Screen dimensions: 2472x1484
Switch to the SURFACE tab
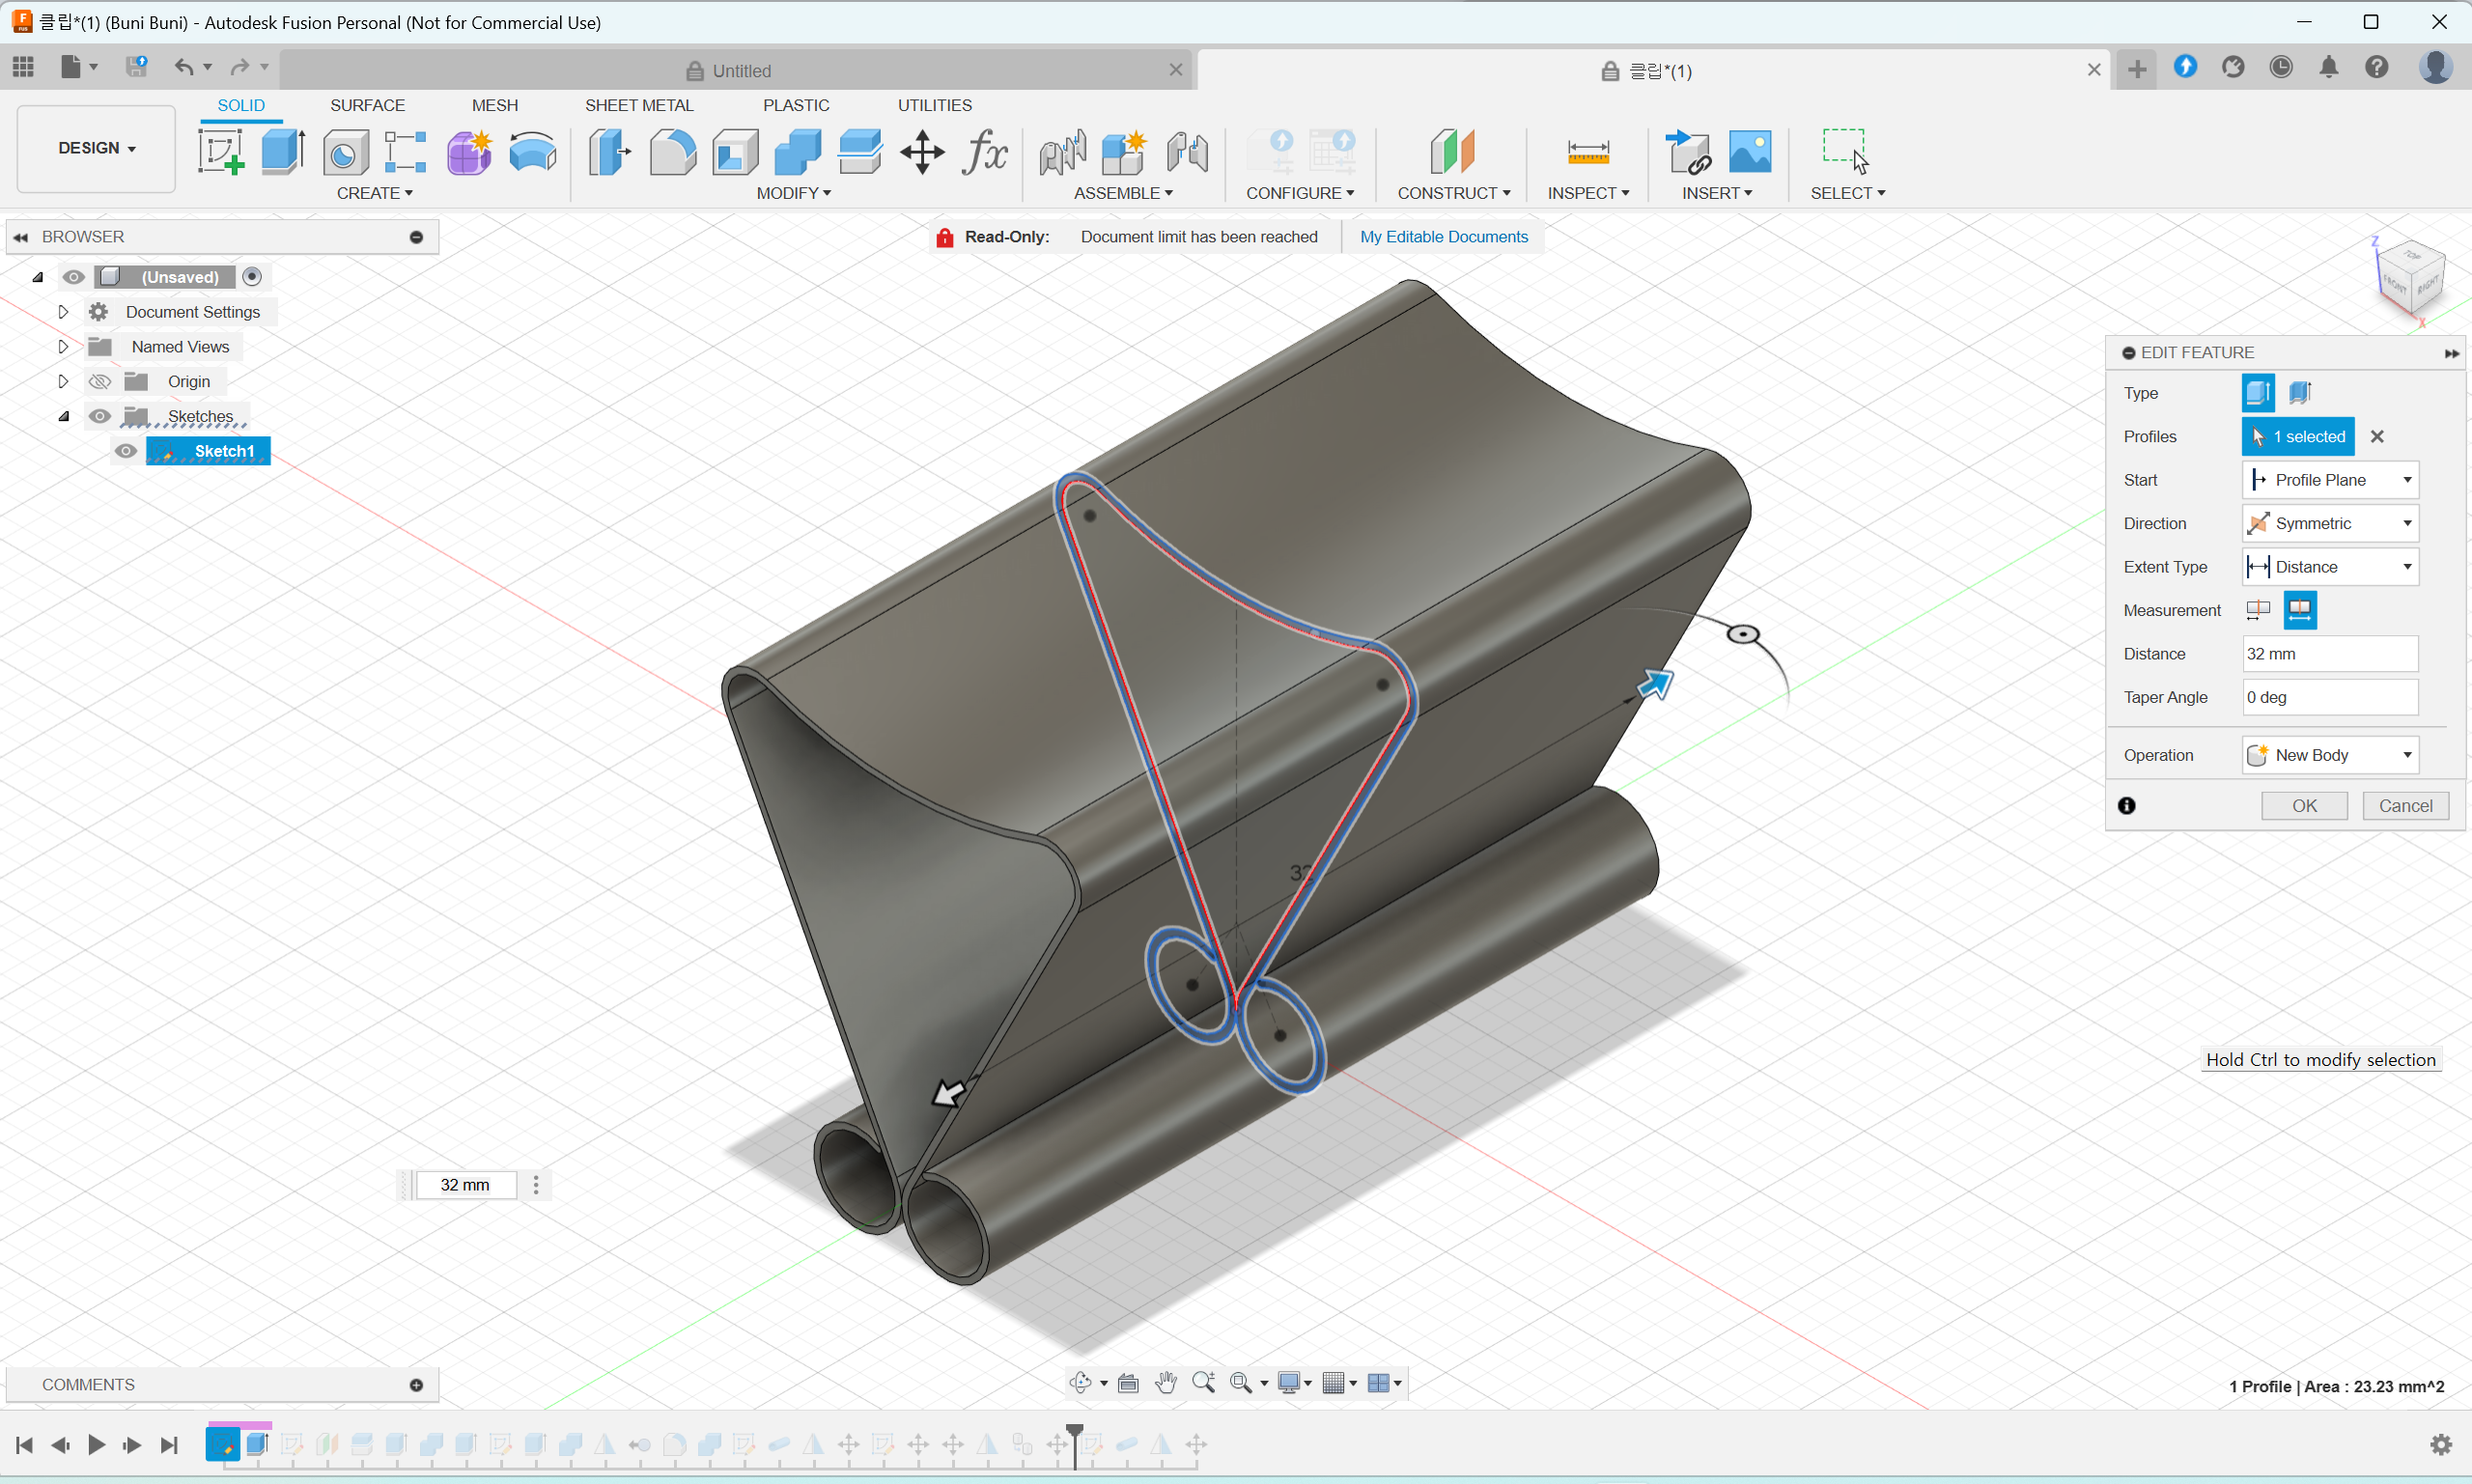367,105
